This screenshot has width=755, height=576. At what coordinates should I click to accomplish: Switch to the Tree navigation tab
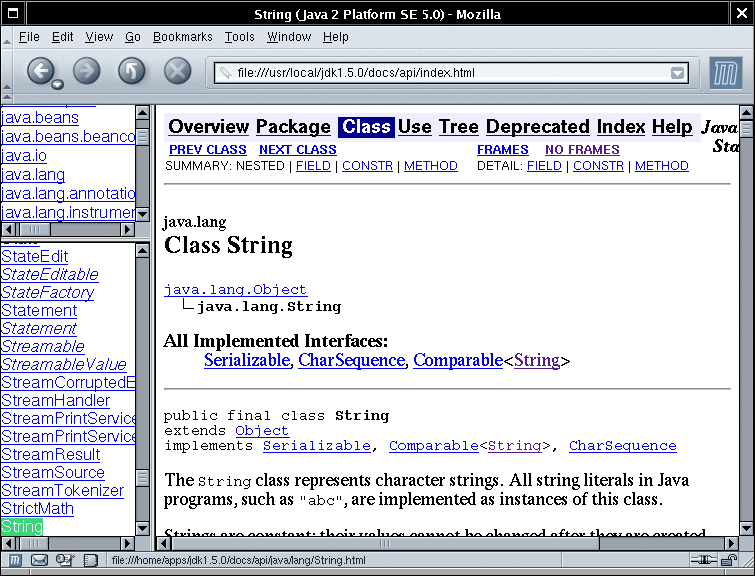459,127
